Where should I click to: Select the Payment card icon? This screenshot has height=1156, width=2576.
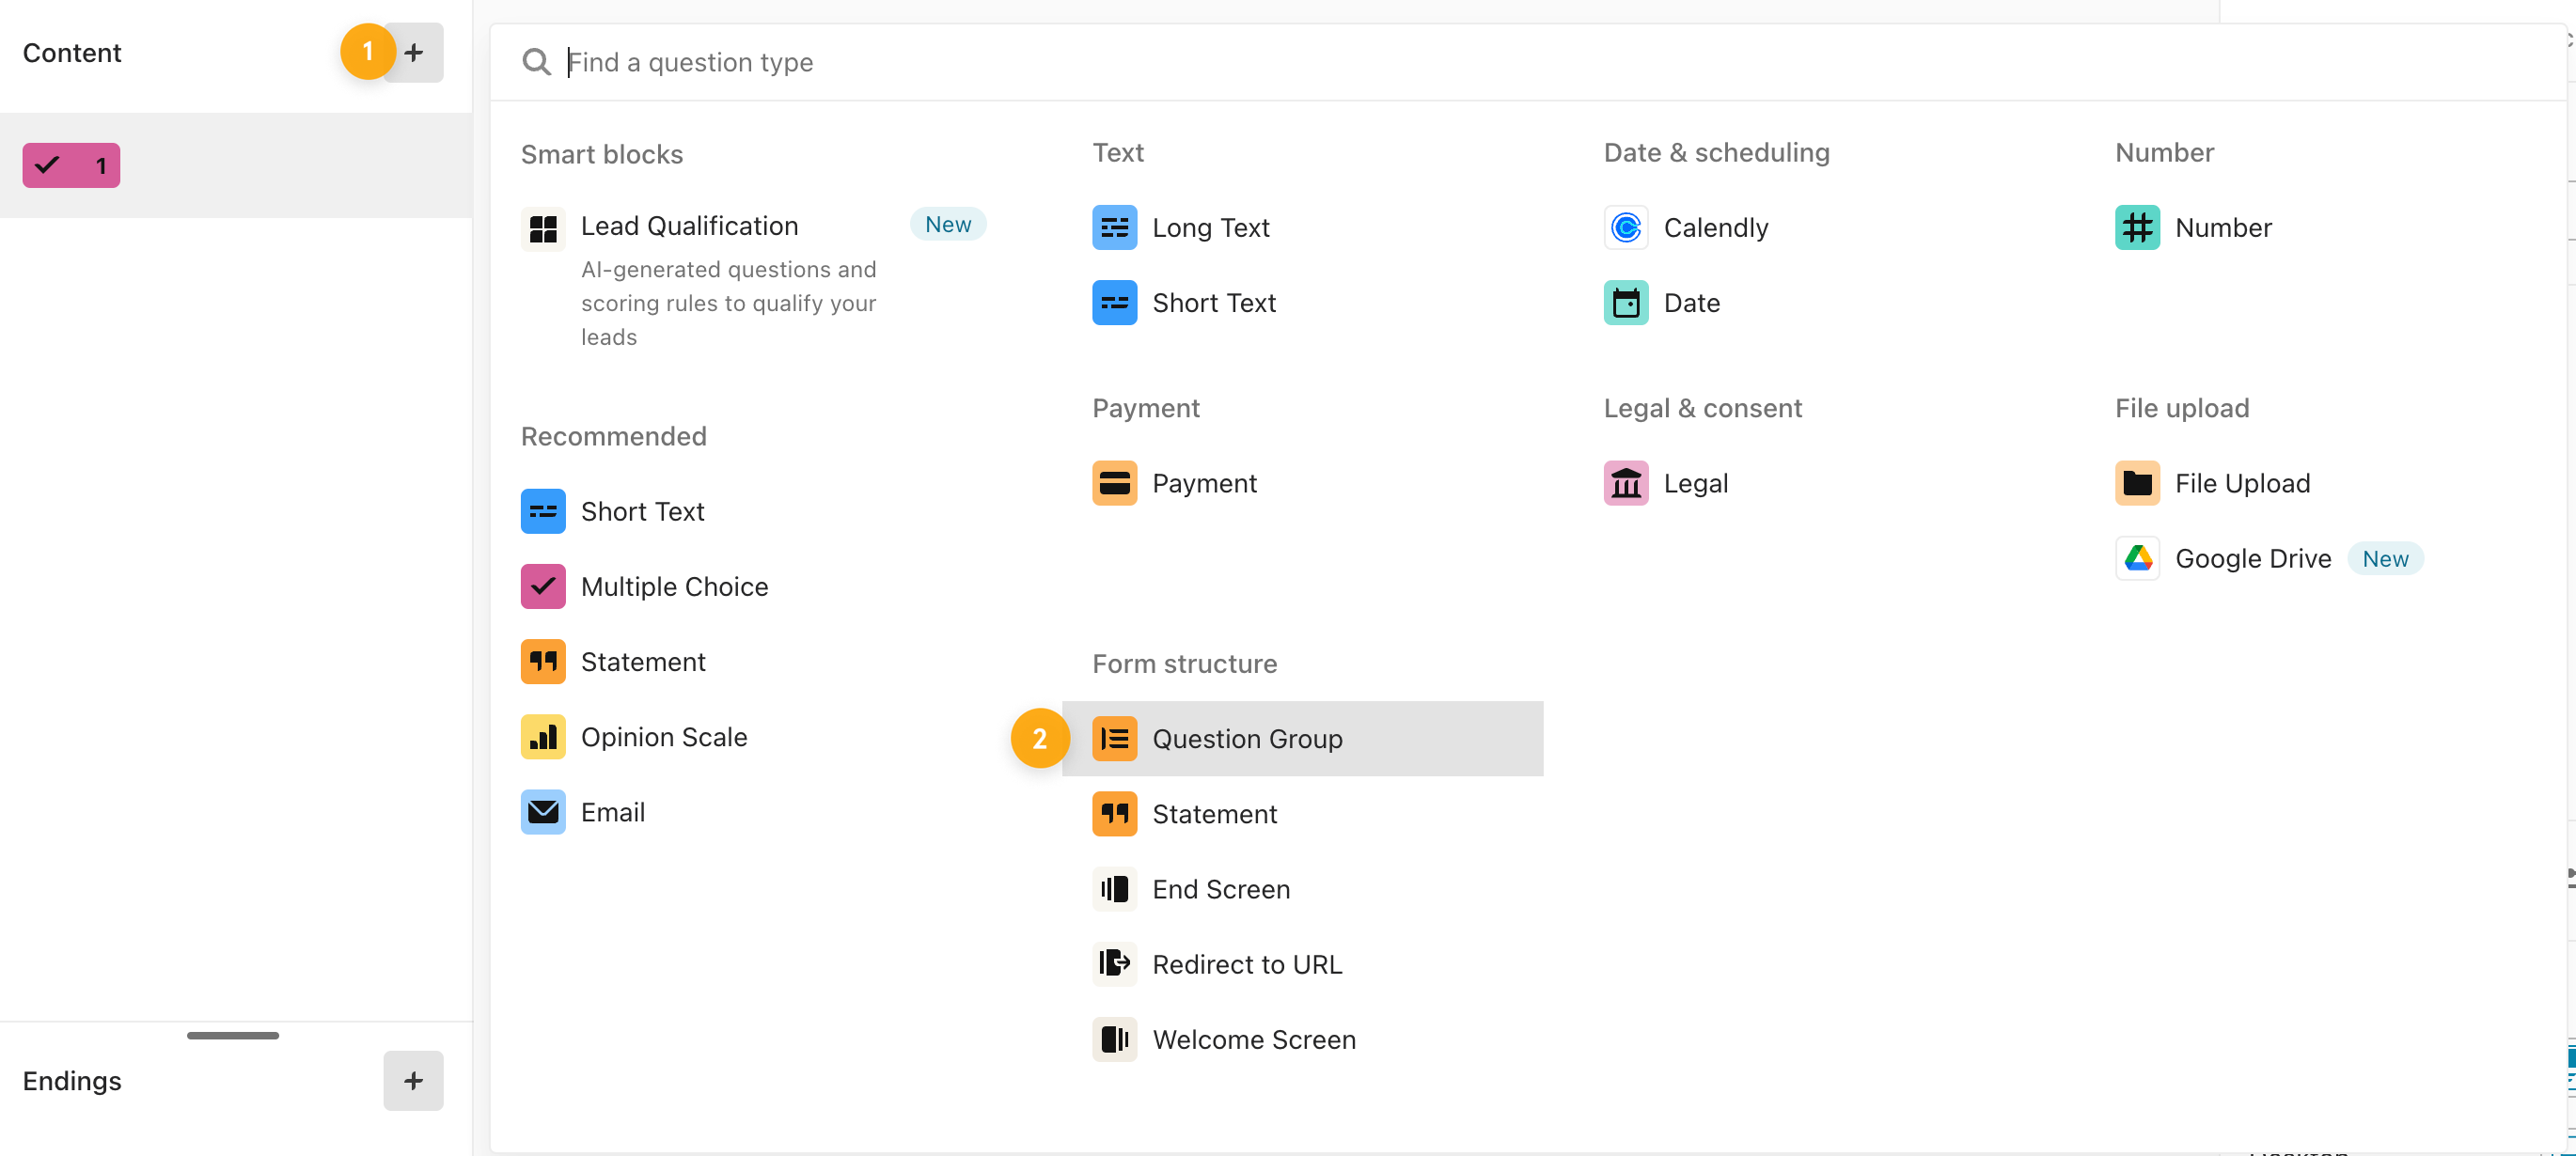pos(1114,484)
